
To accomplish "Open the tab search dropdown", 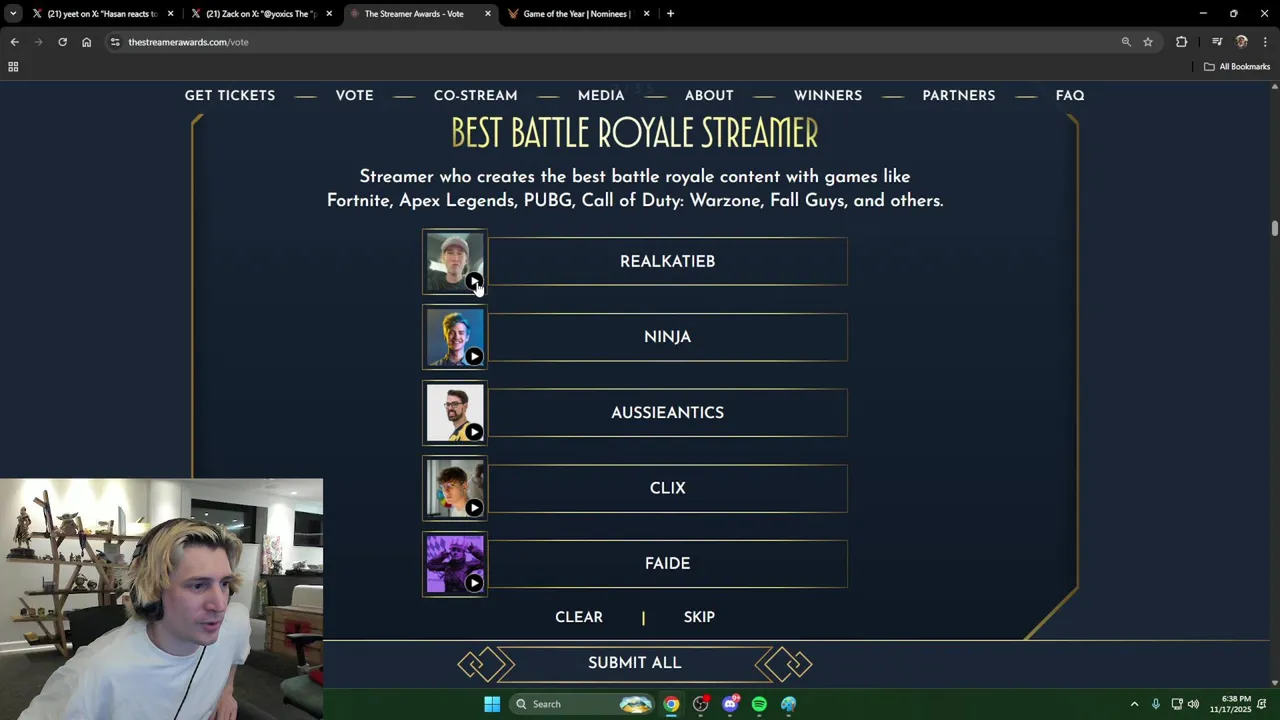I will (13, 14).
